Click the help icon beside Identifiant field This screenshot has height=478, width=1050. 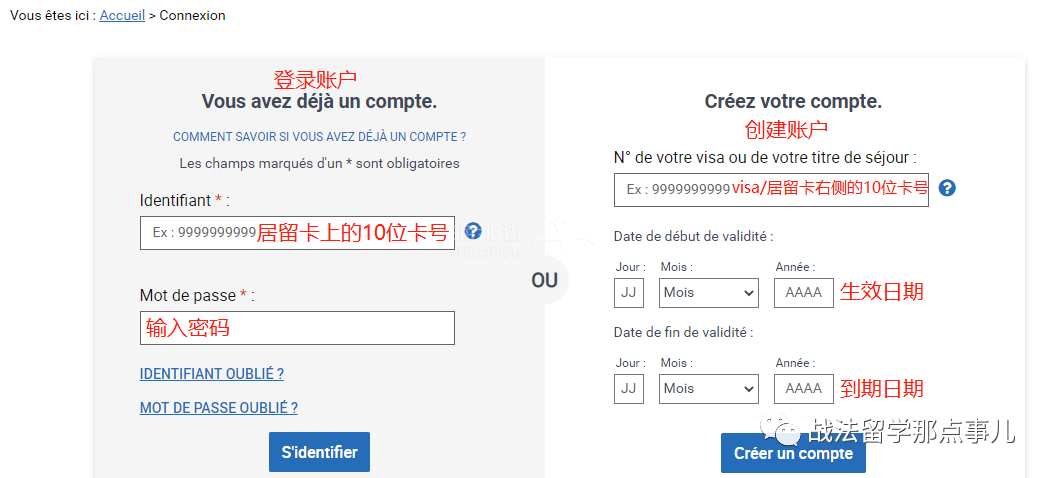[x=473, y=231]
